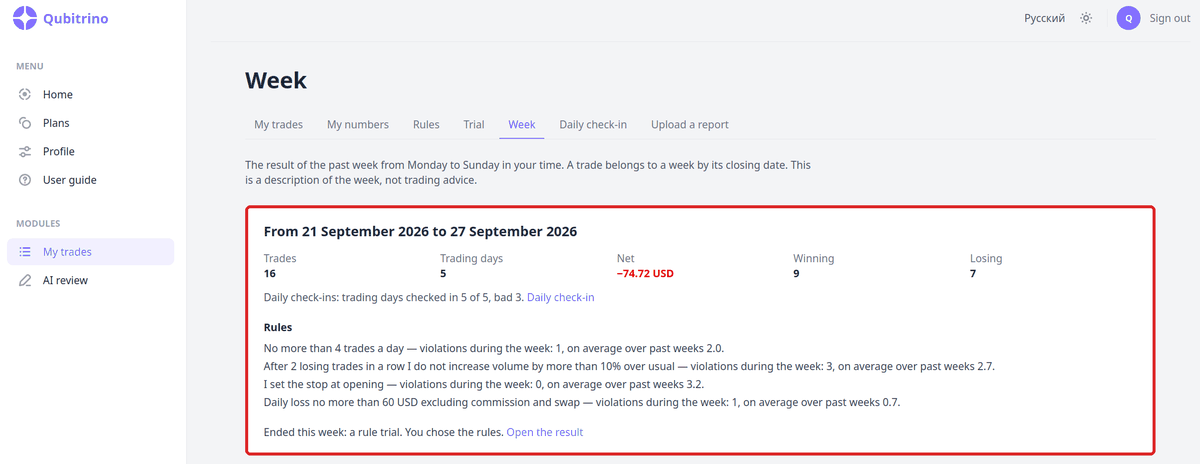Image resolution: width=1200 pixels, height=464 pixels.
Task: Click the AI review pencil icon
Action: pyautogui.click(x=25, y=281)
